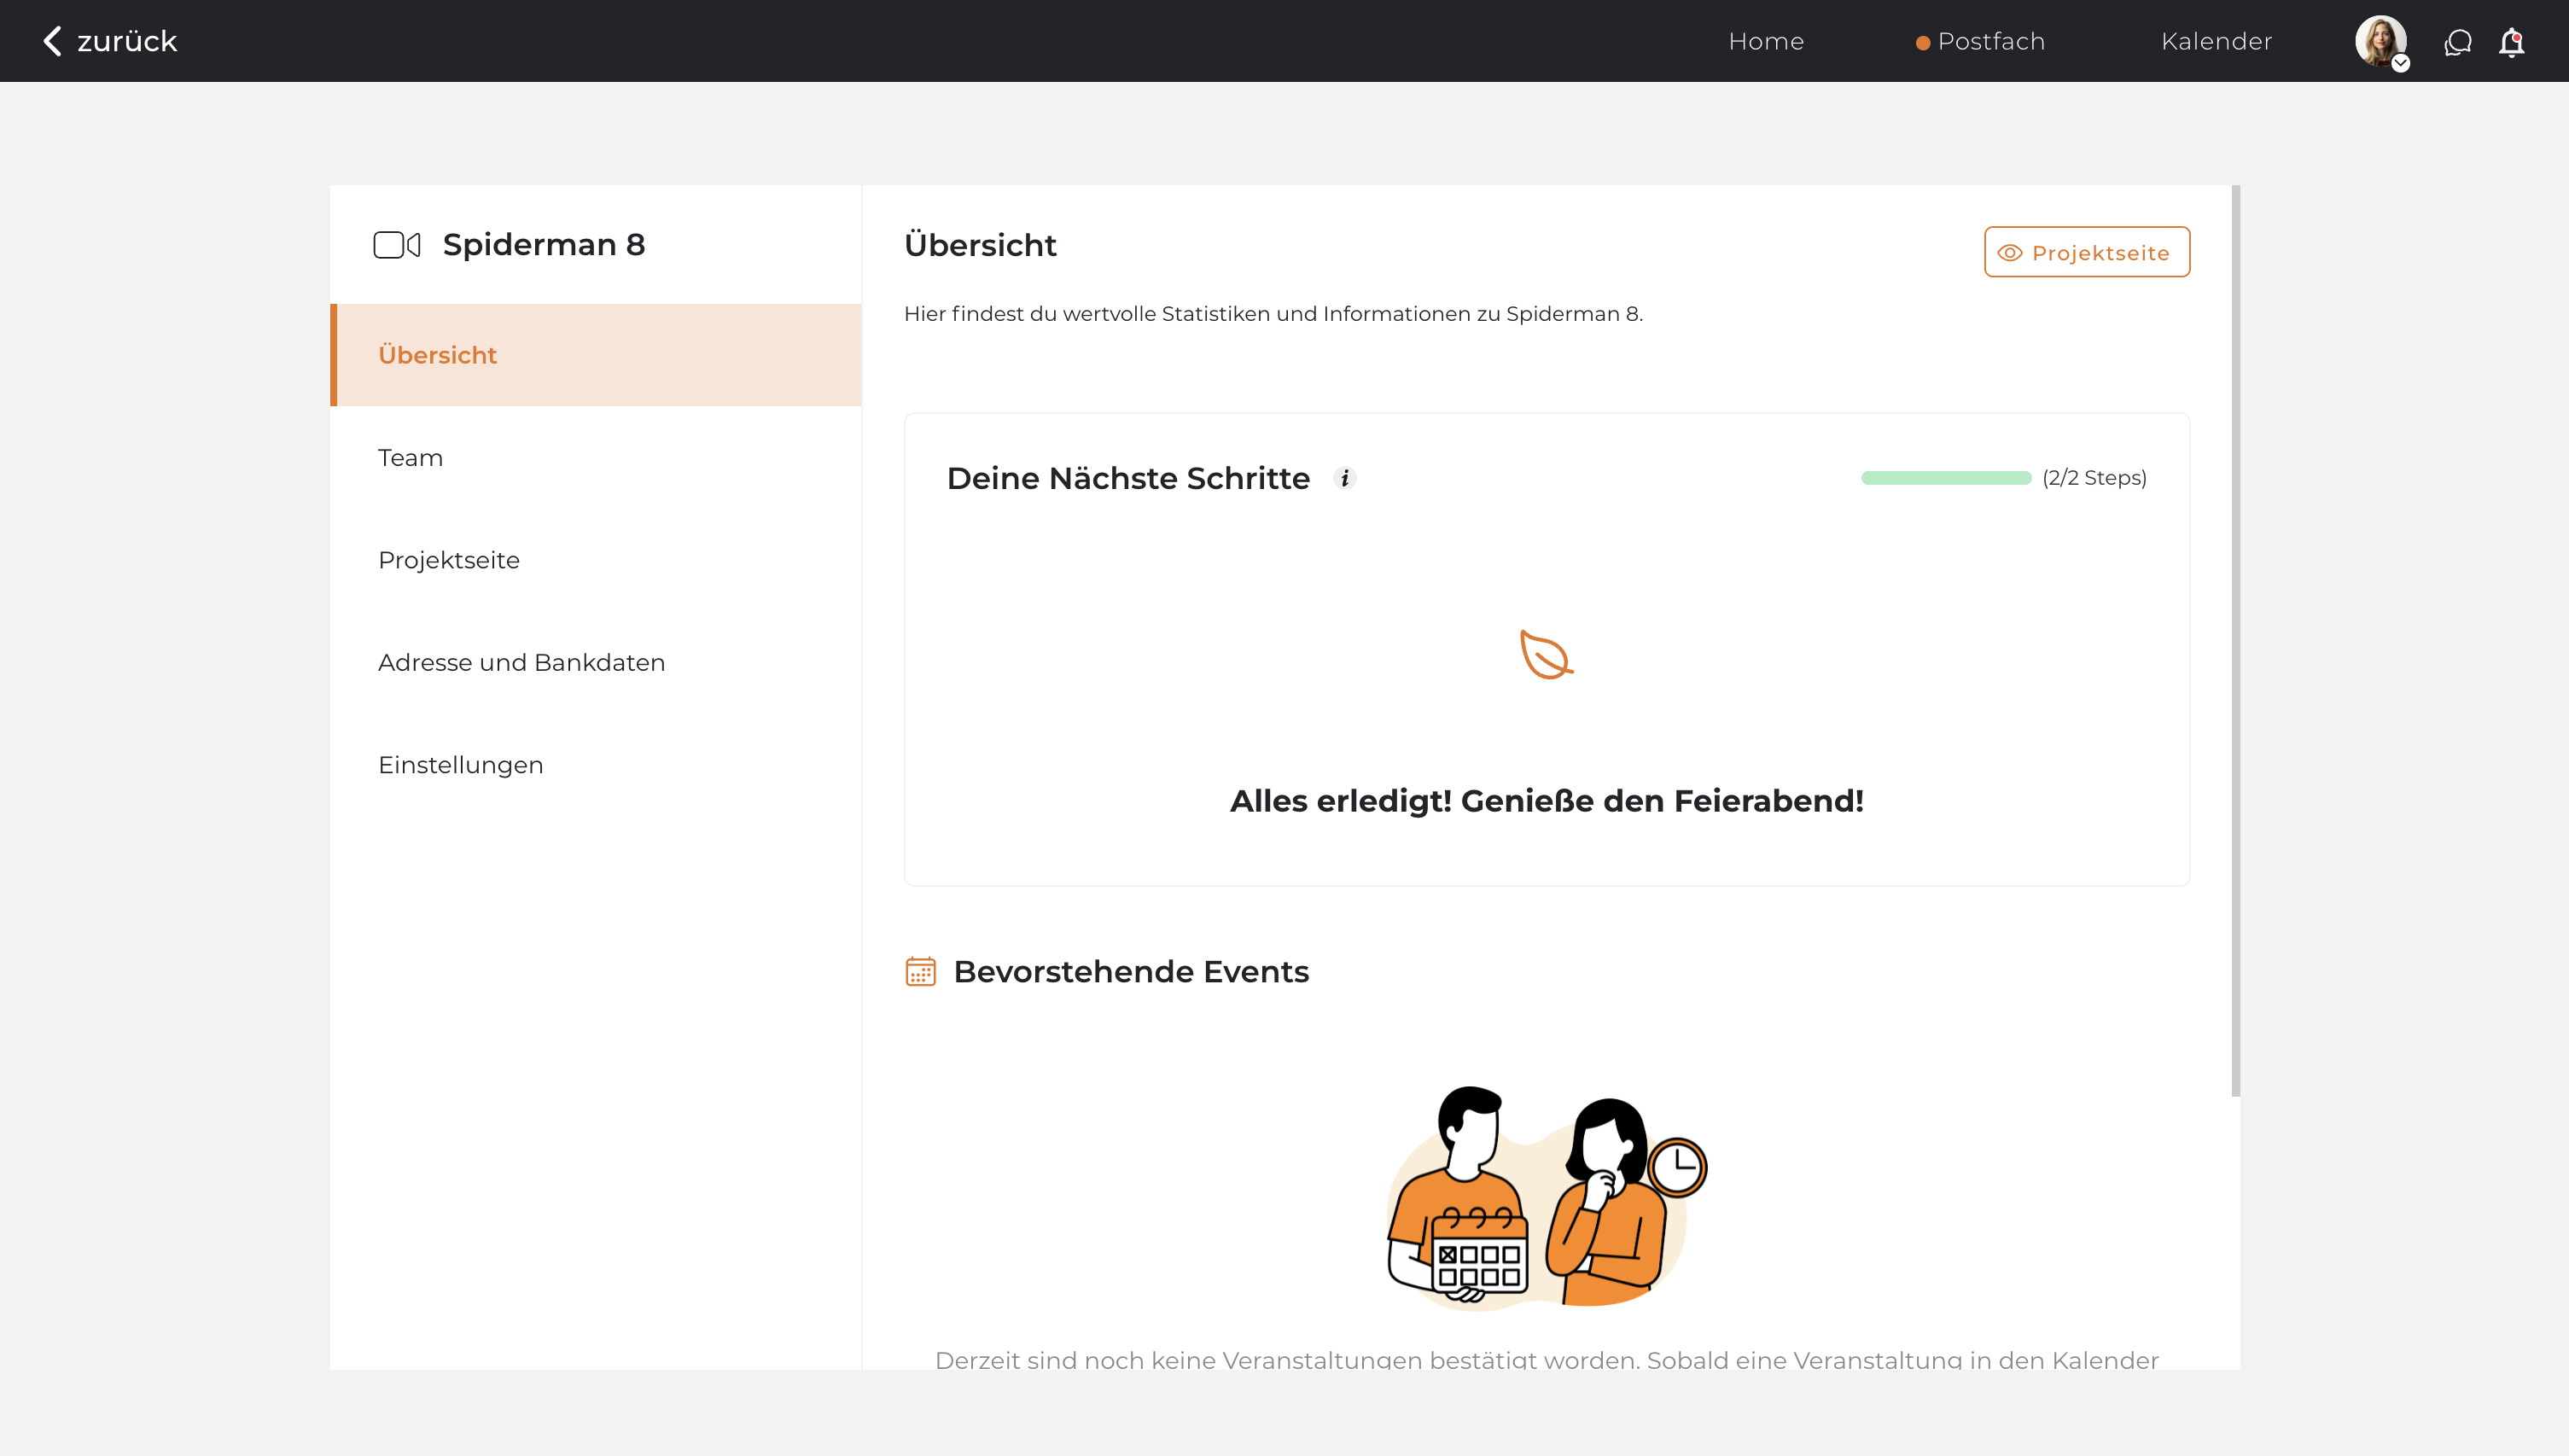Click the info icon beside Deine Nächste Schritte

[x=1345, y=478]
